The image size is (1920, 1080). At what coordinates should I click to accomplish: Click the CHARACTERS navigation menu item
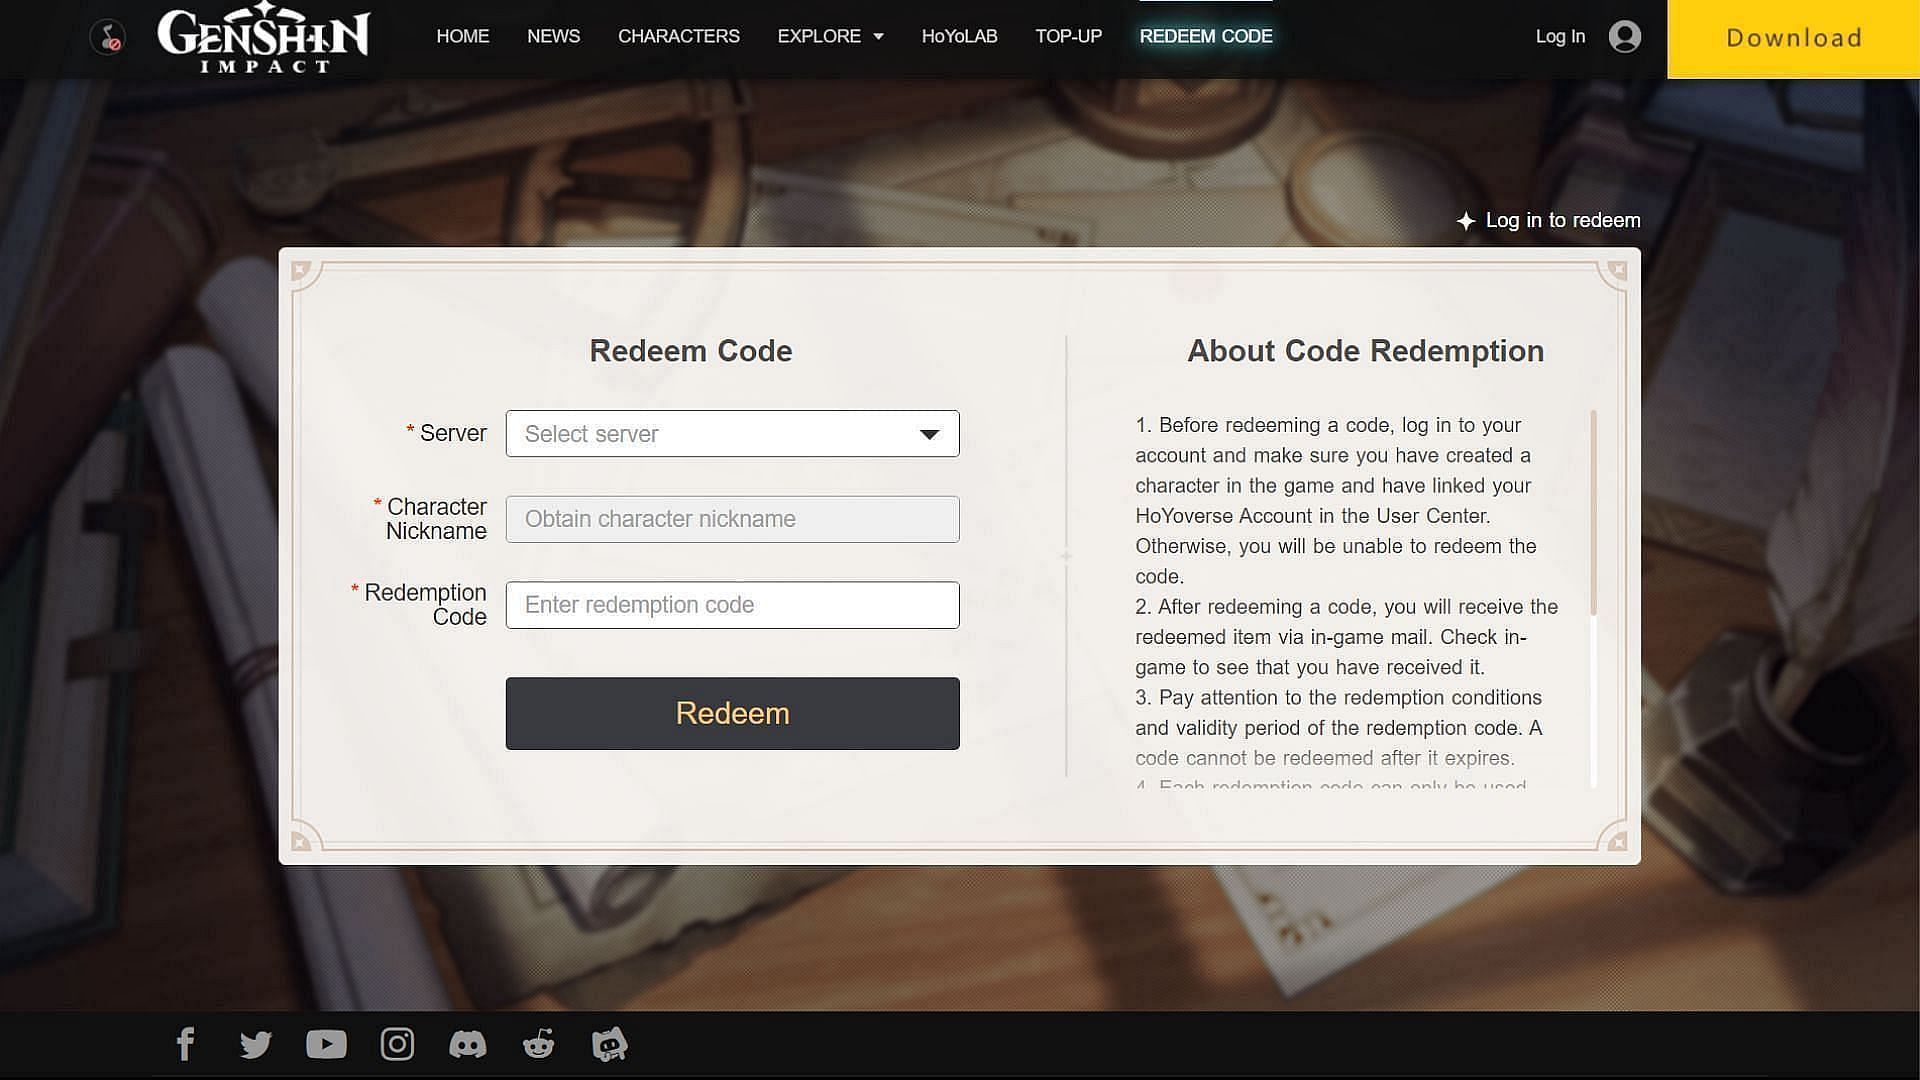(679, 36)
